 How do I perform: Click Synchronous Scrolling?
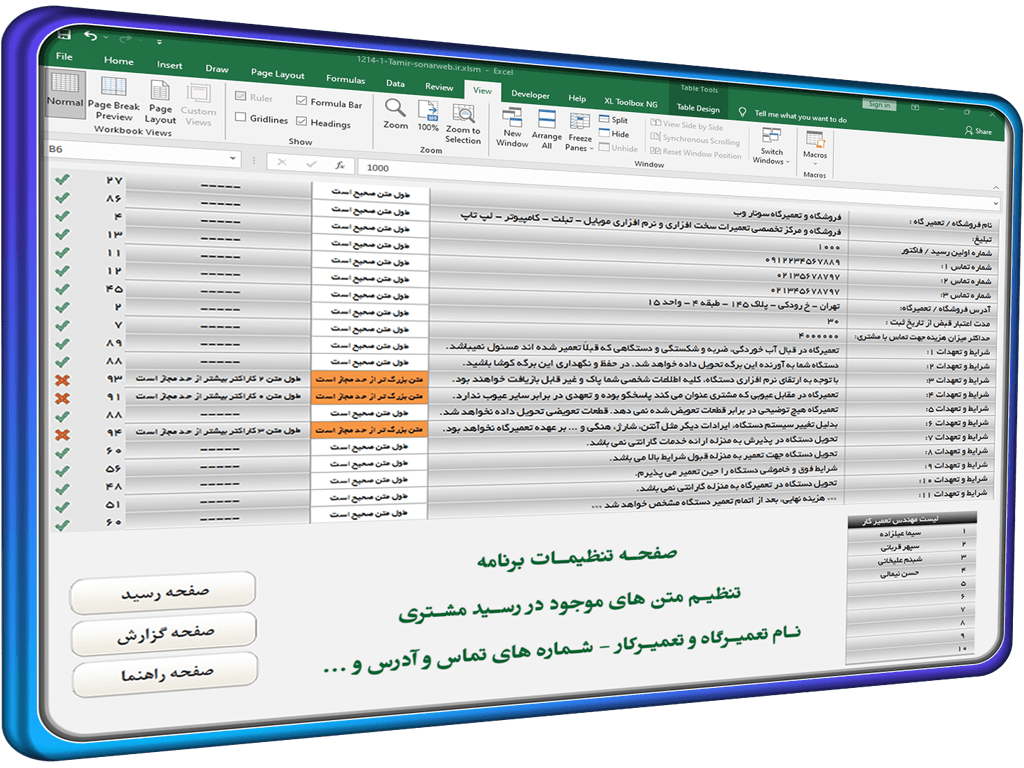click(695, 139)
